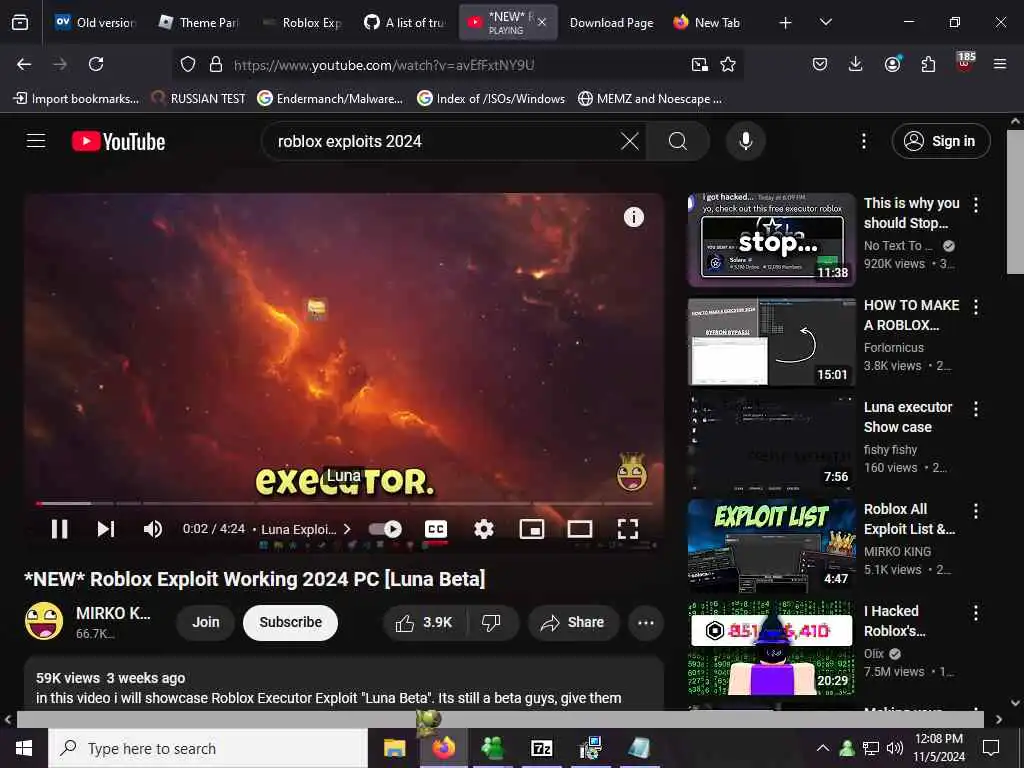The width and height of the screenshot is (1024, 768).
Task: Clear the YouTube search box text
Action: (630, 141)
